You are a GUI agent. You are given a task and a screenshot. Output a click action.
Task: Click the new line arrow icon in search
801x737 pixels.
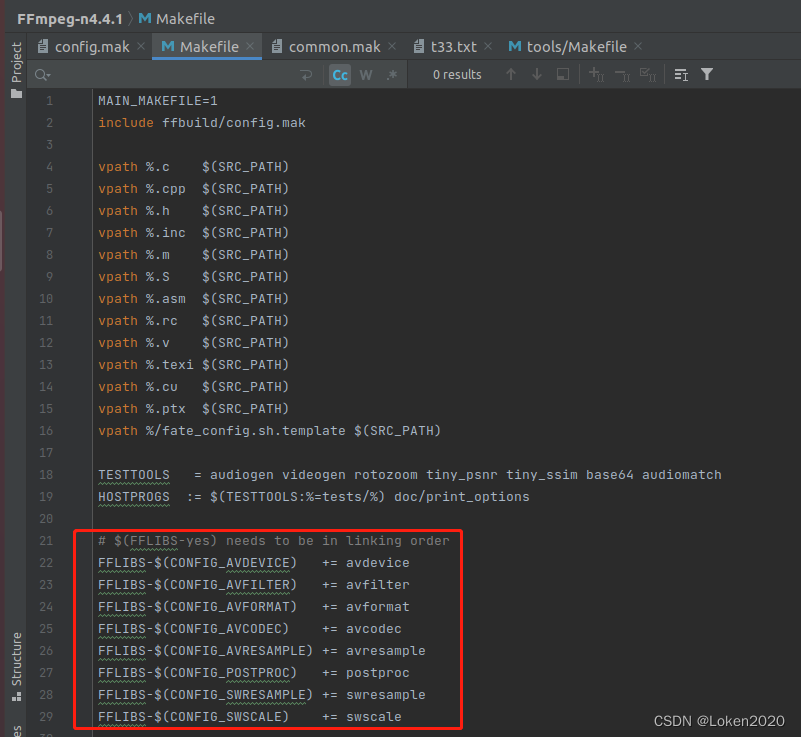[307, 75]
